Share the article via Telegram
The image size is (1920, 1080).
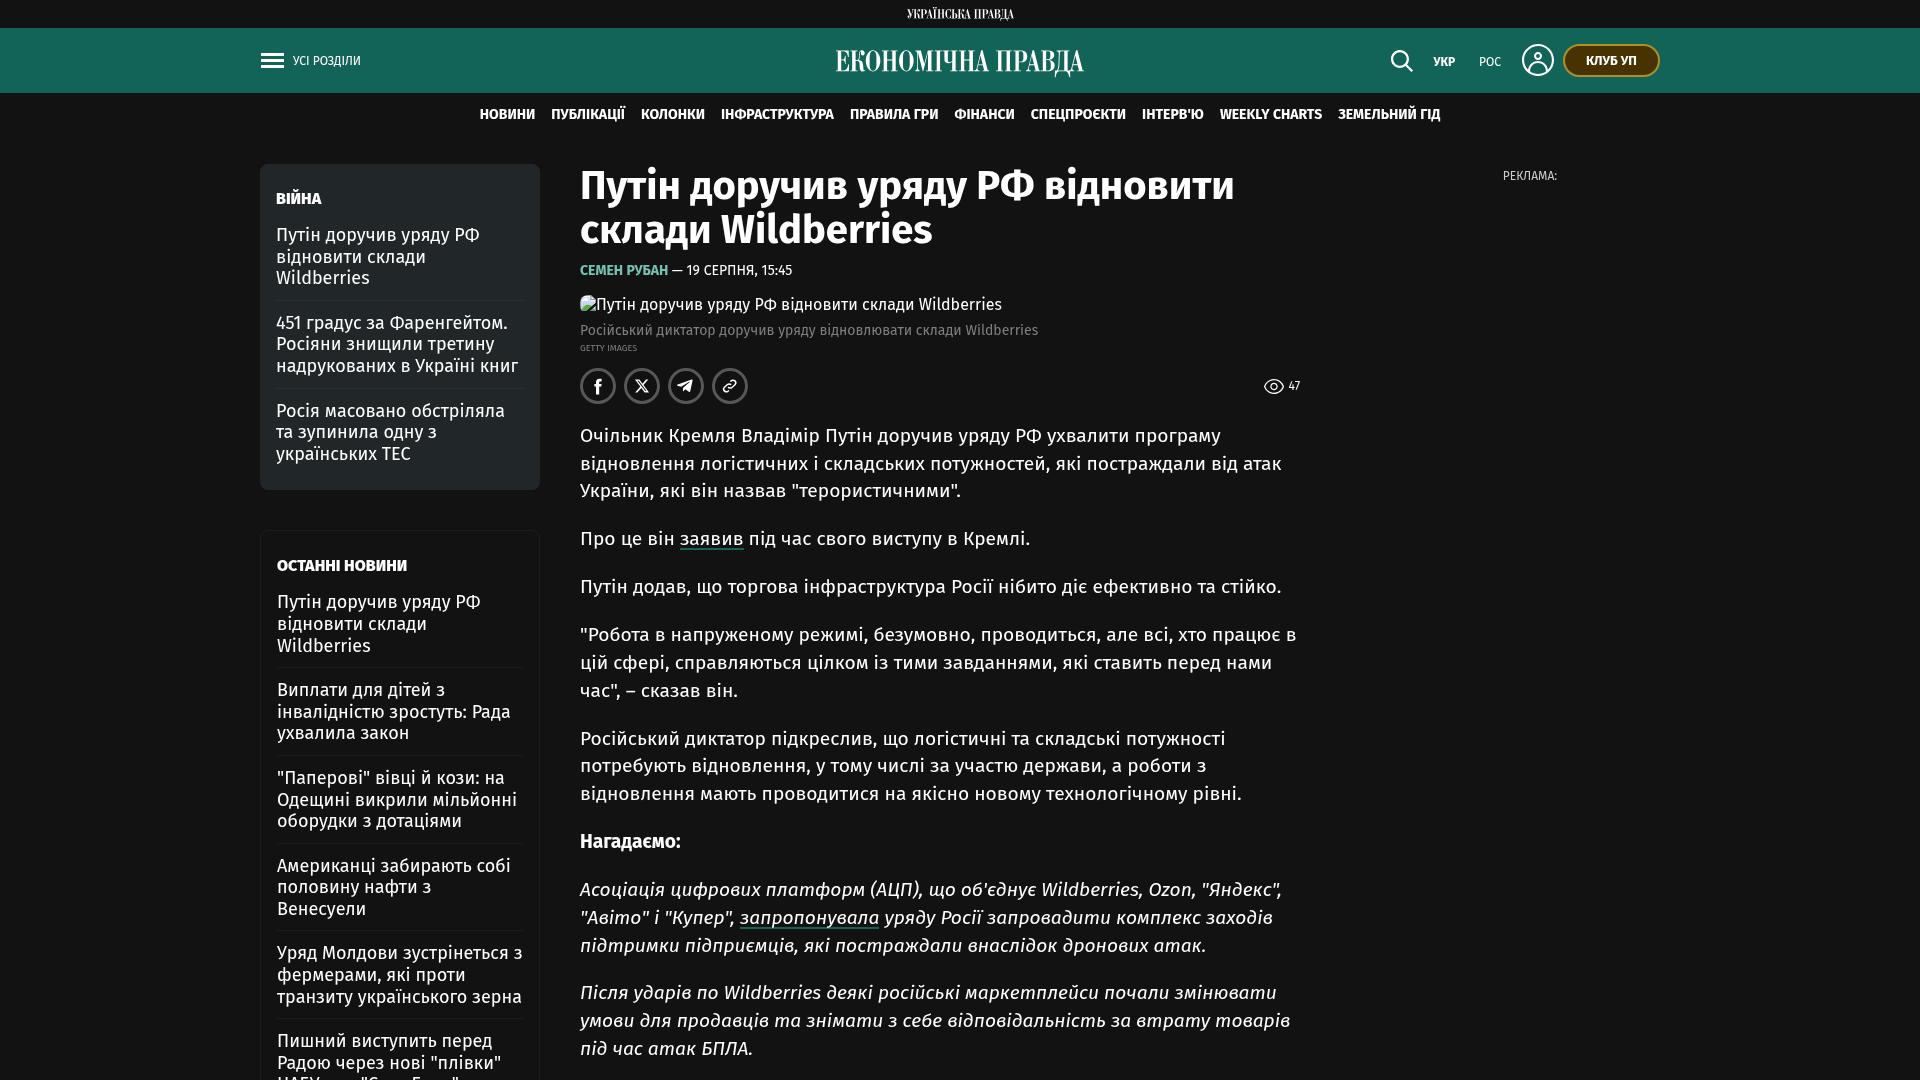[686, 386]
